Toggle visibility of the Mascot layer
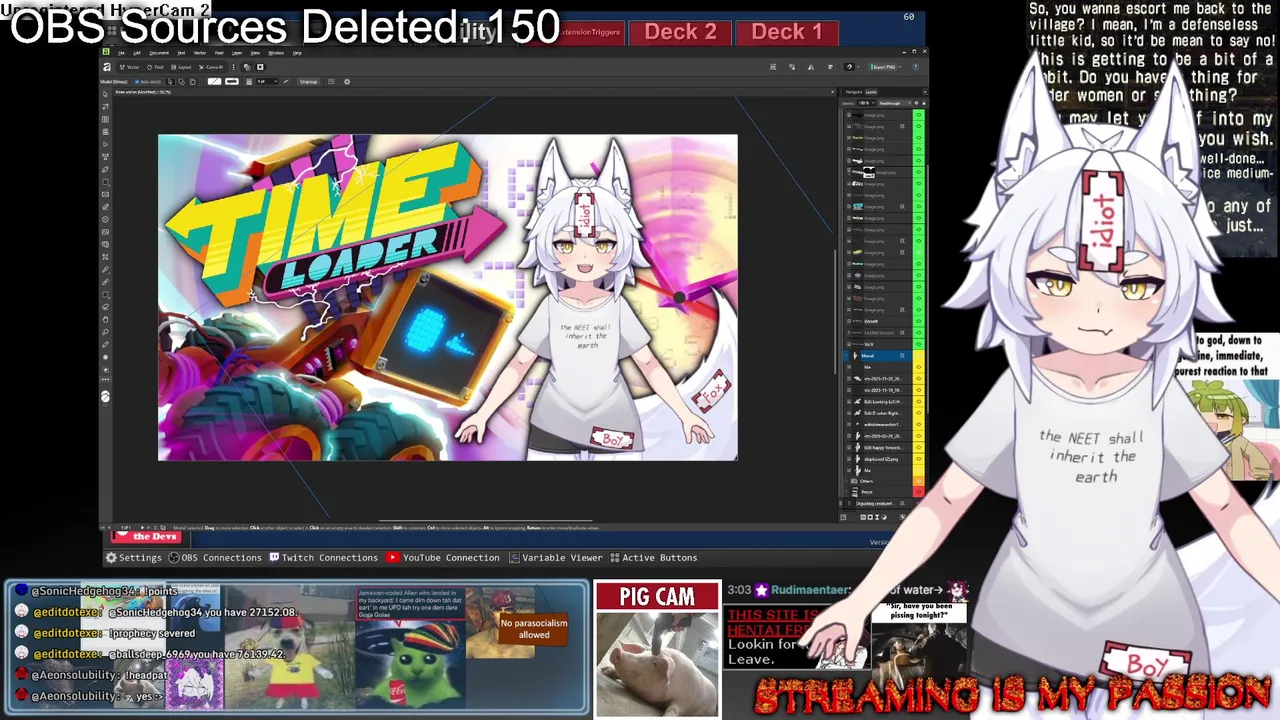 tap(919, 356)
